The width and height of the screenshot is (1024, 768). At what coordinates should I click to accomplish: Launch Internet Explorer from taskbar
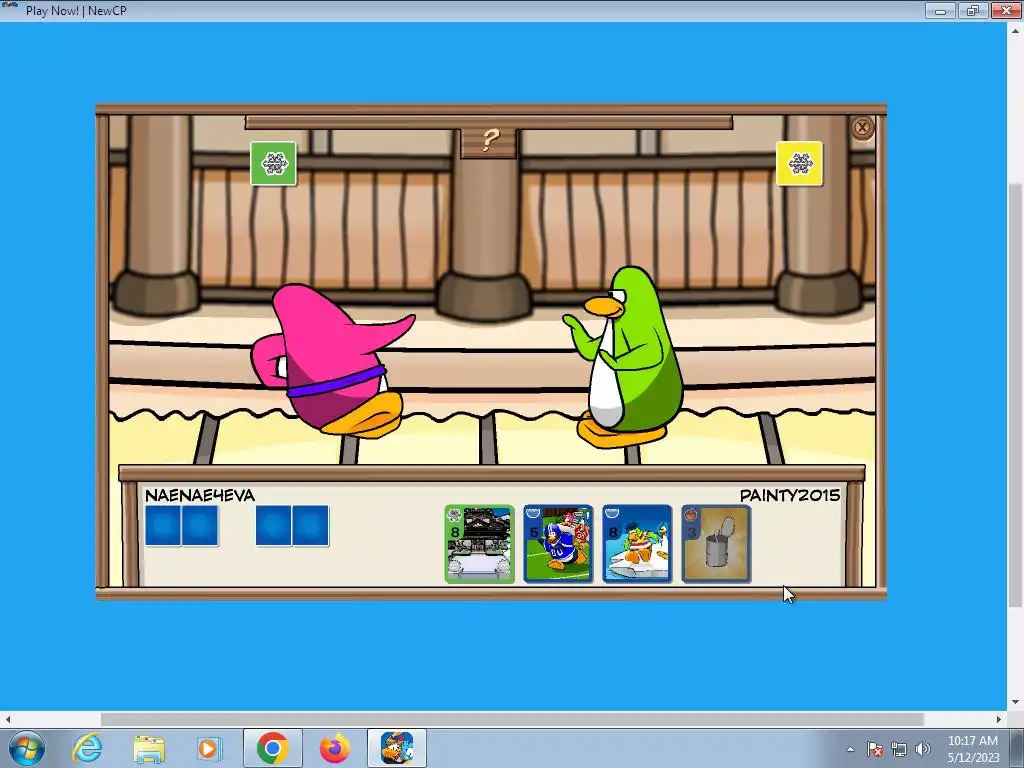point(87,748)
